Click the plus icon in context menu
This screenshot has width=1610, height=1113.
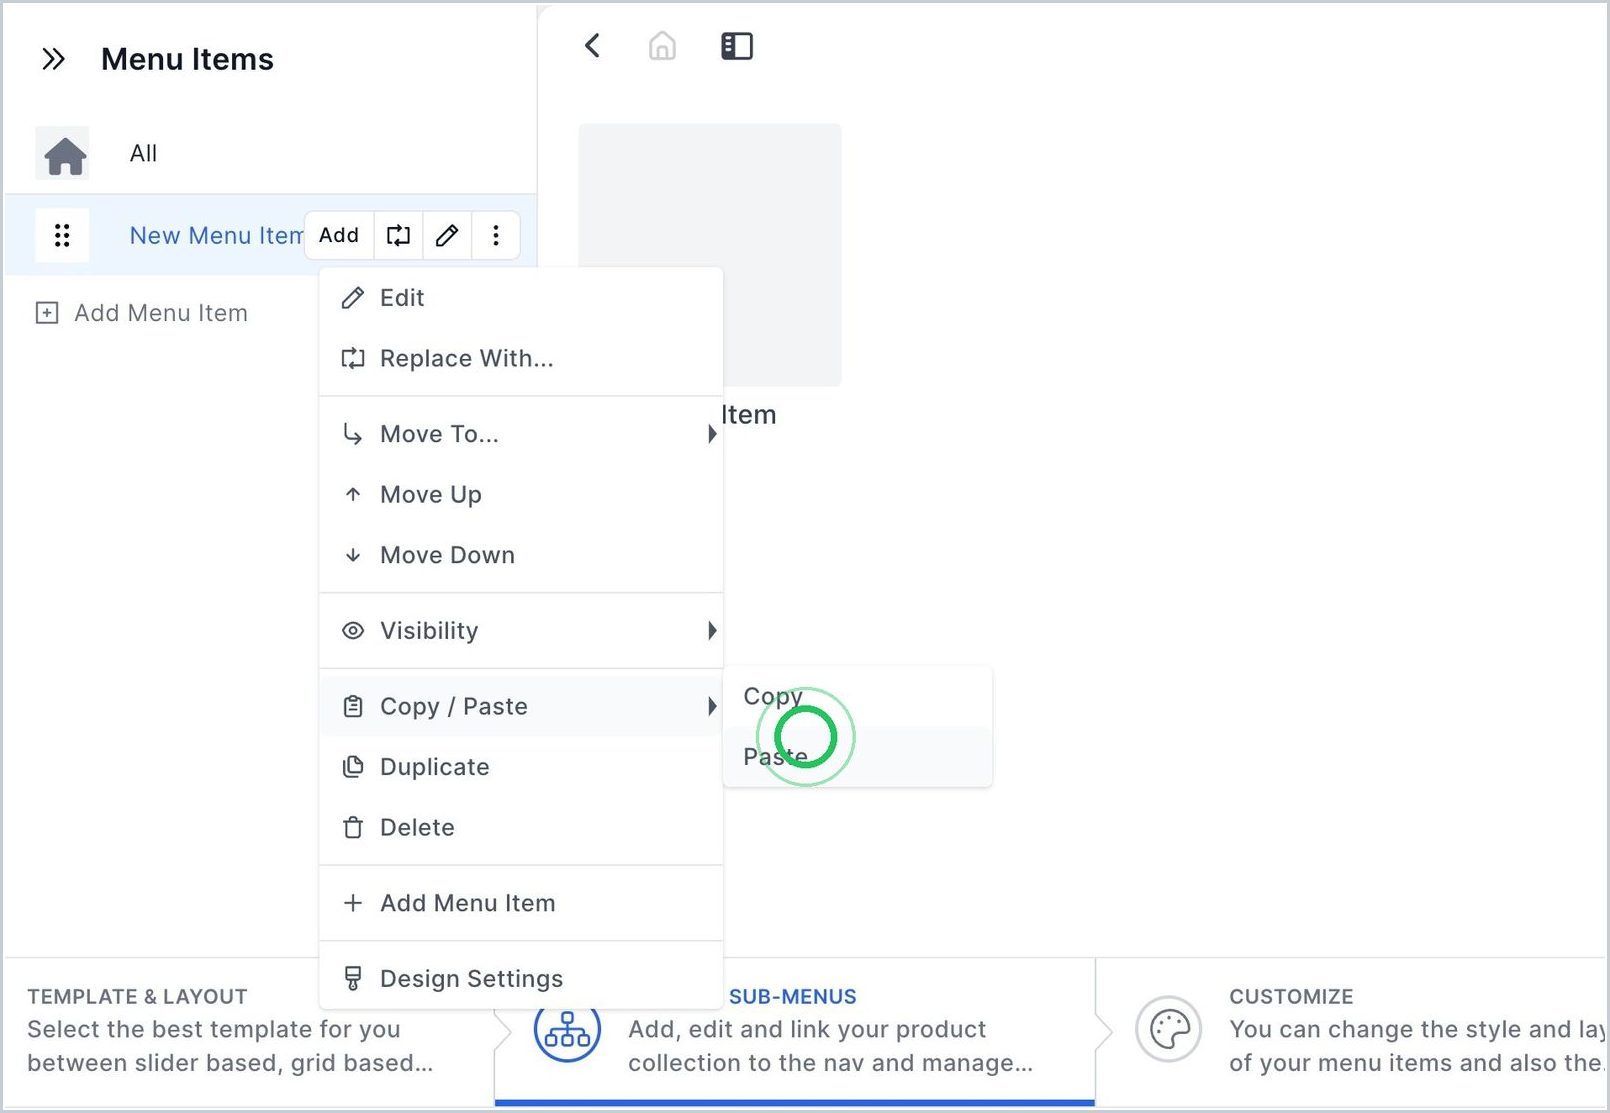353,904
